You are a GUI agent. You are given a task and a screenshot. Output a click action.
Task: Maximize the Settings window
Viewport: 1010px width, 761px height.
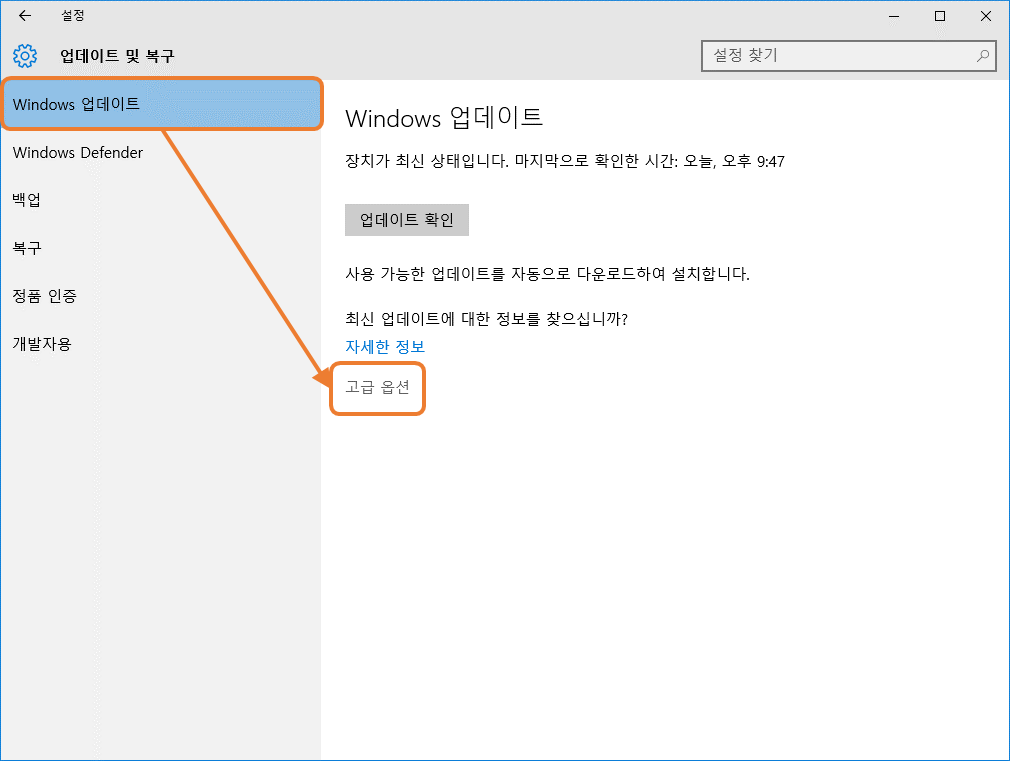939,16
